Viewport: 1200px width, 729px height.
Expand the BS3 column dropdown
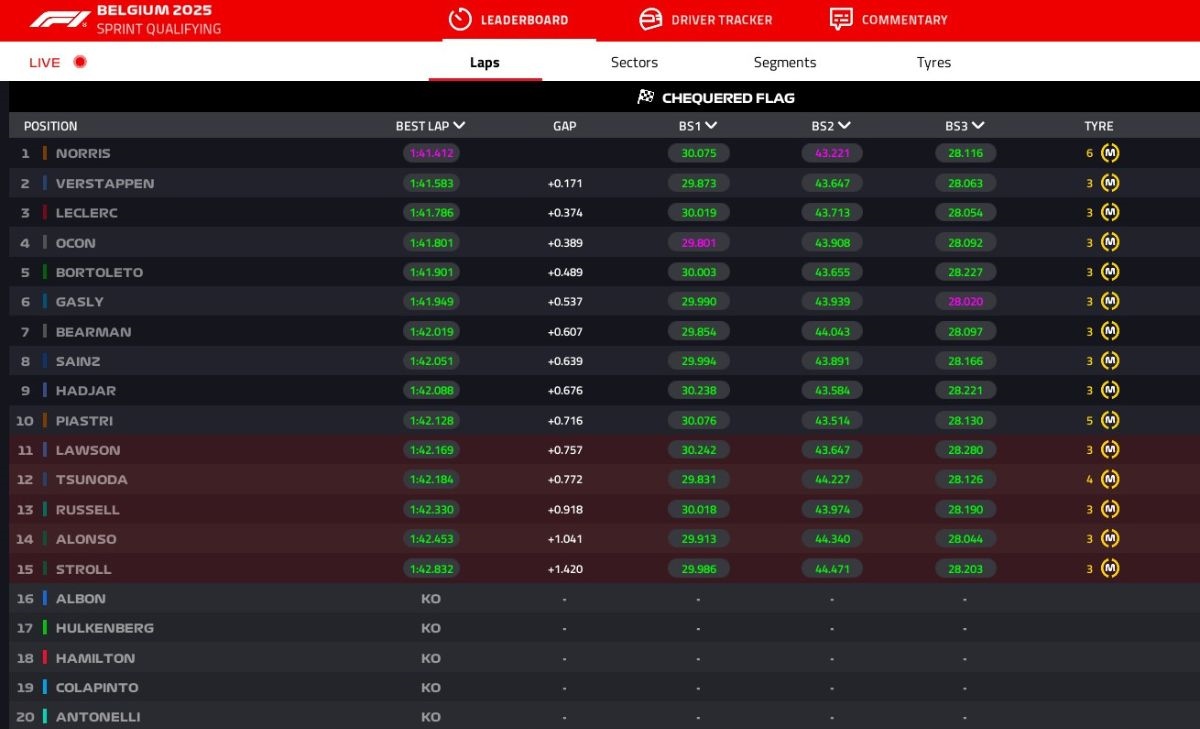(978, 126)
